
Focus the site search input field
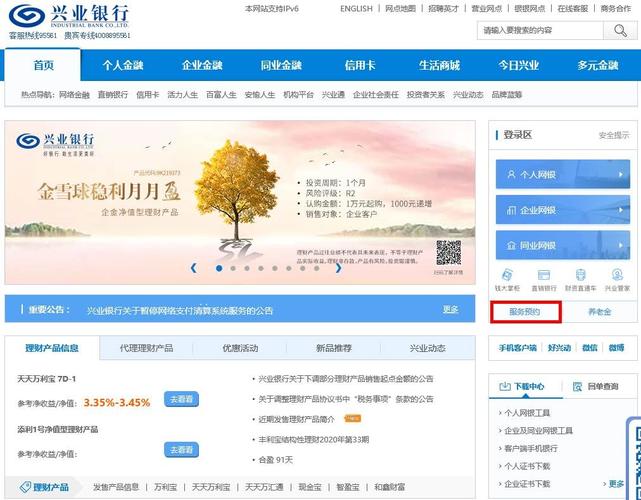540,30
